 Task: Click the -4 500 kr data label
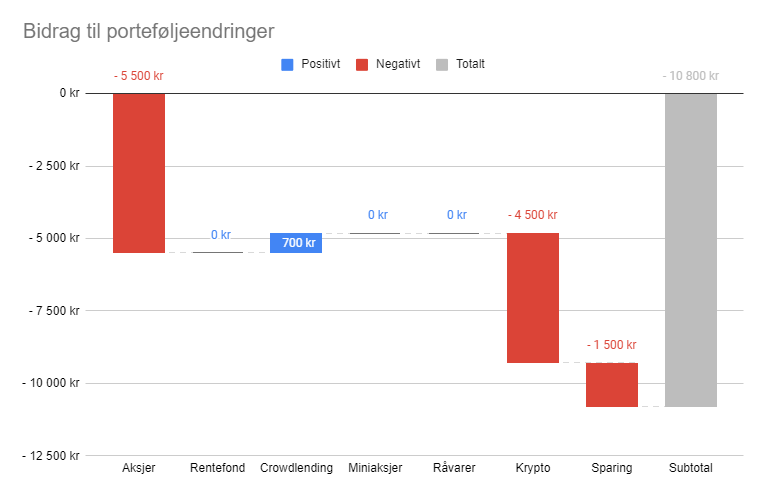coord(533,215)
